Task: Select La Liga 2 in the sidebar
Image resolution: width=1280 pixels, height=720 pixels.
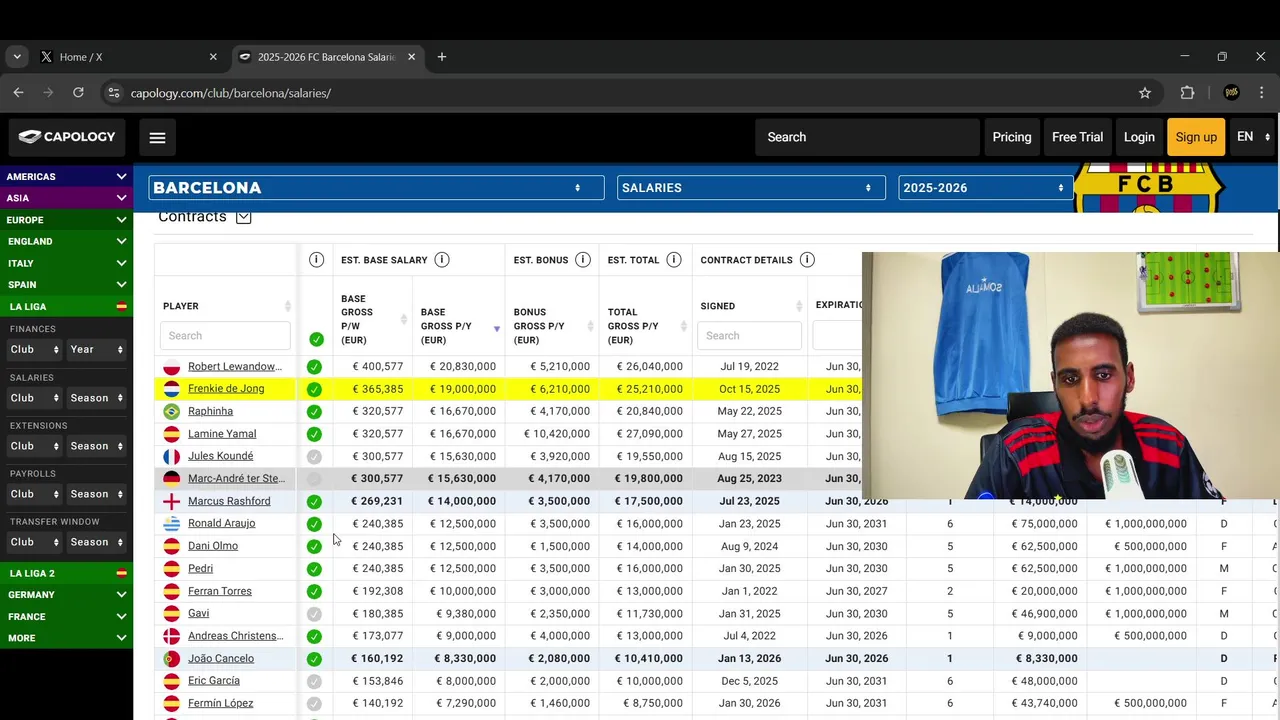Action: 66,573
